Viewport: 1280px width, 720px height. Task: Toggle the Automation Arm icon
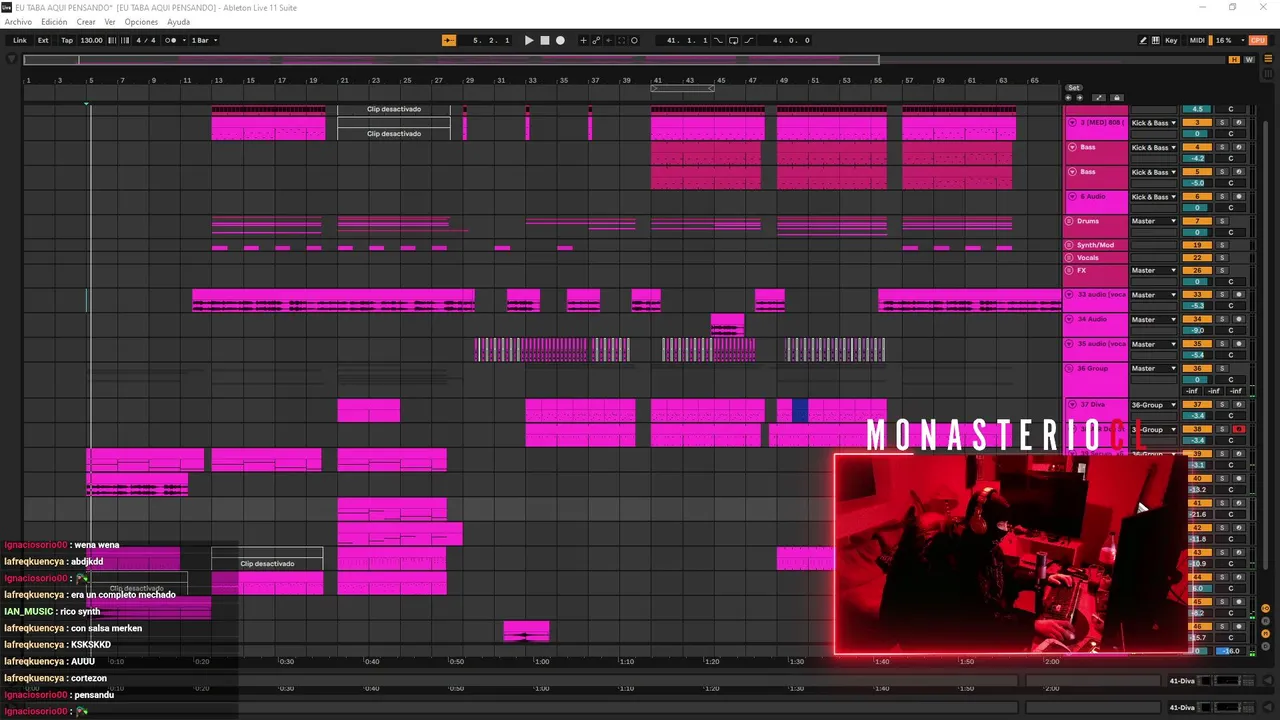click(x=597, y=40)
